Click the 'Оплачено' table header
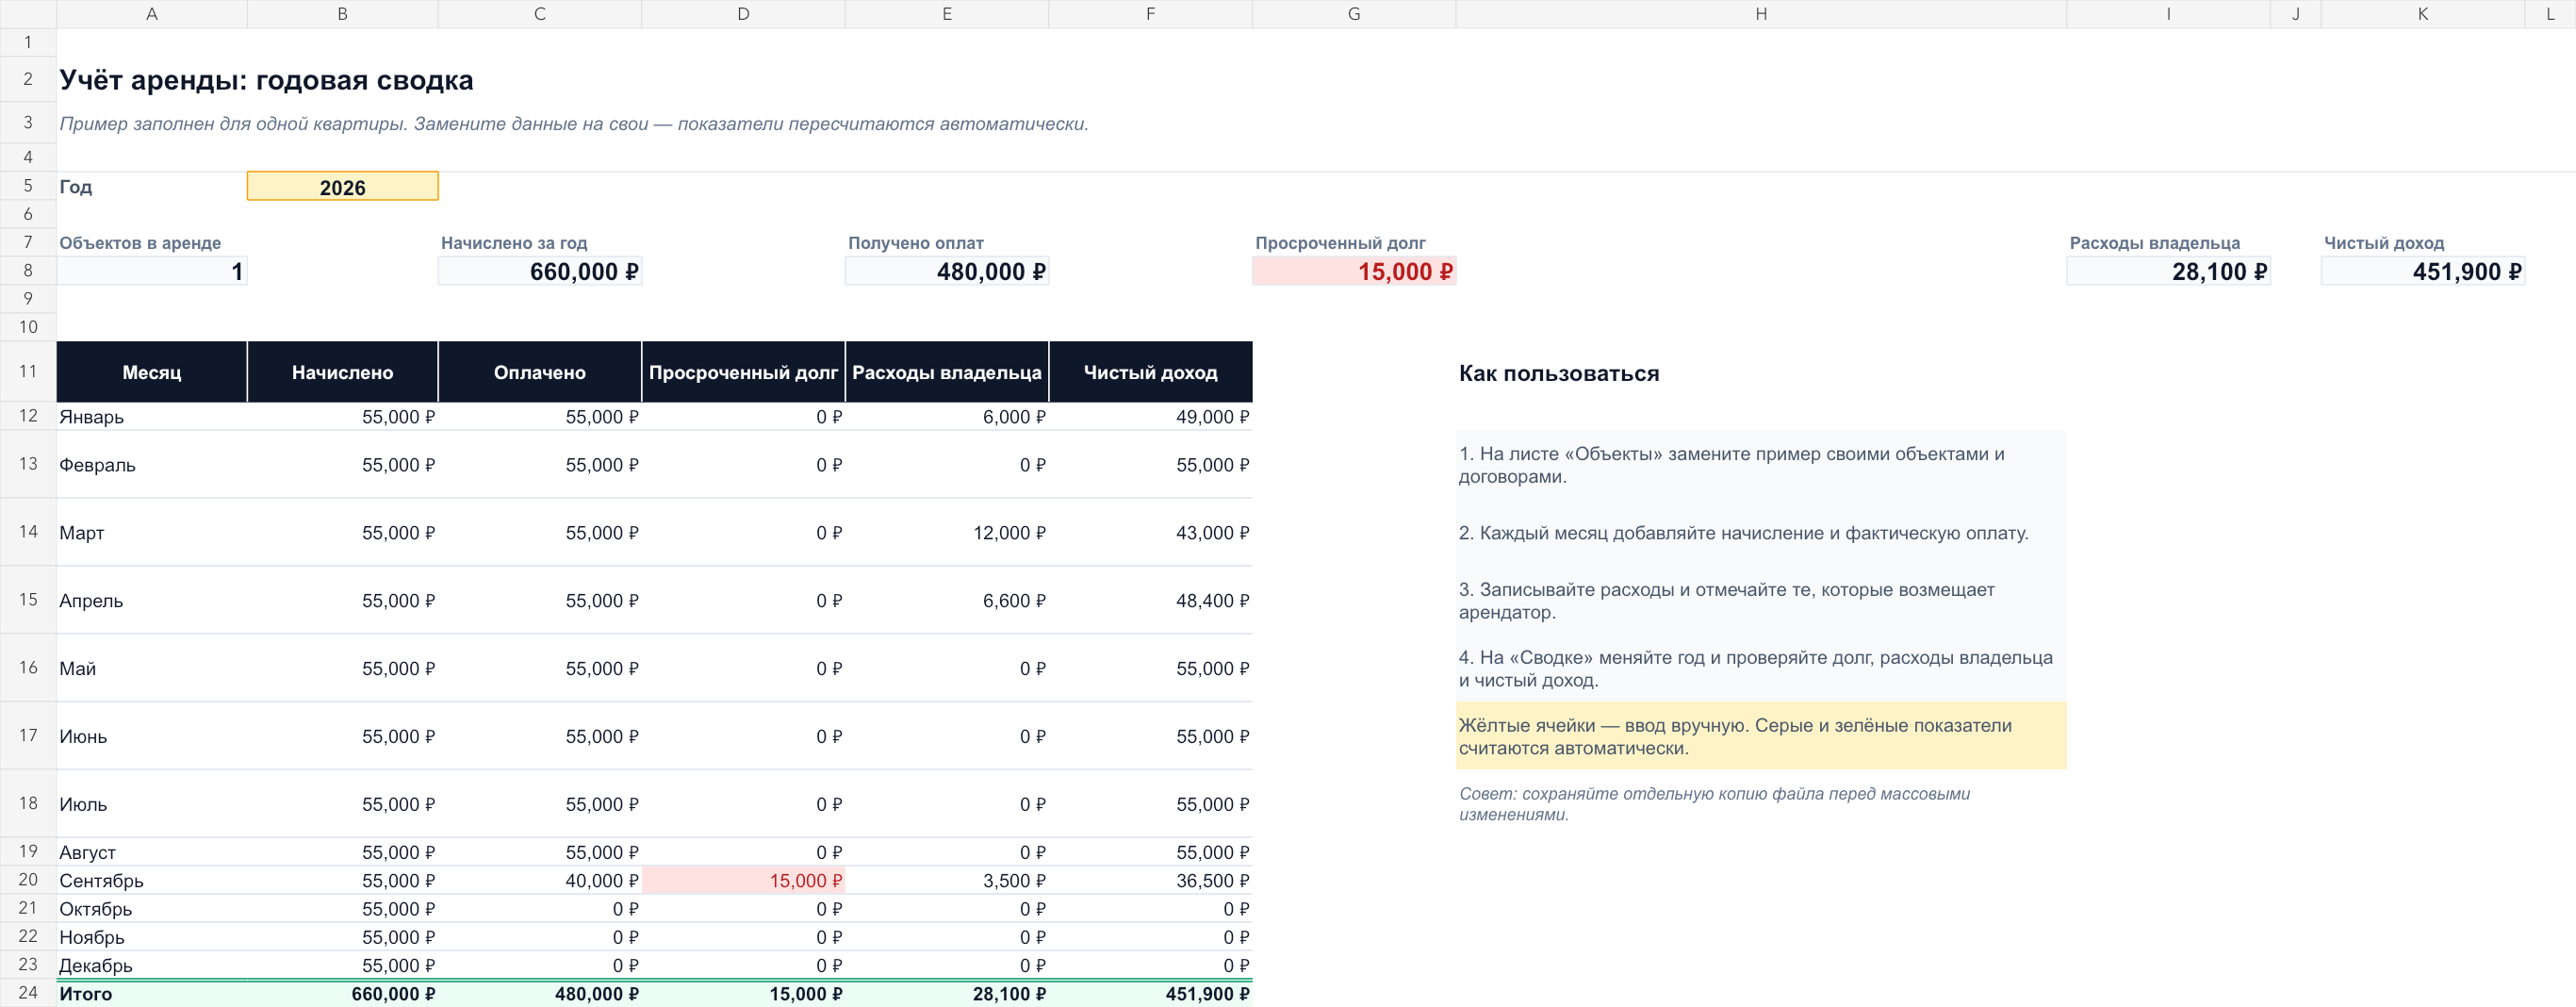 coord(540,372)
